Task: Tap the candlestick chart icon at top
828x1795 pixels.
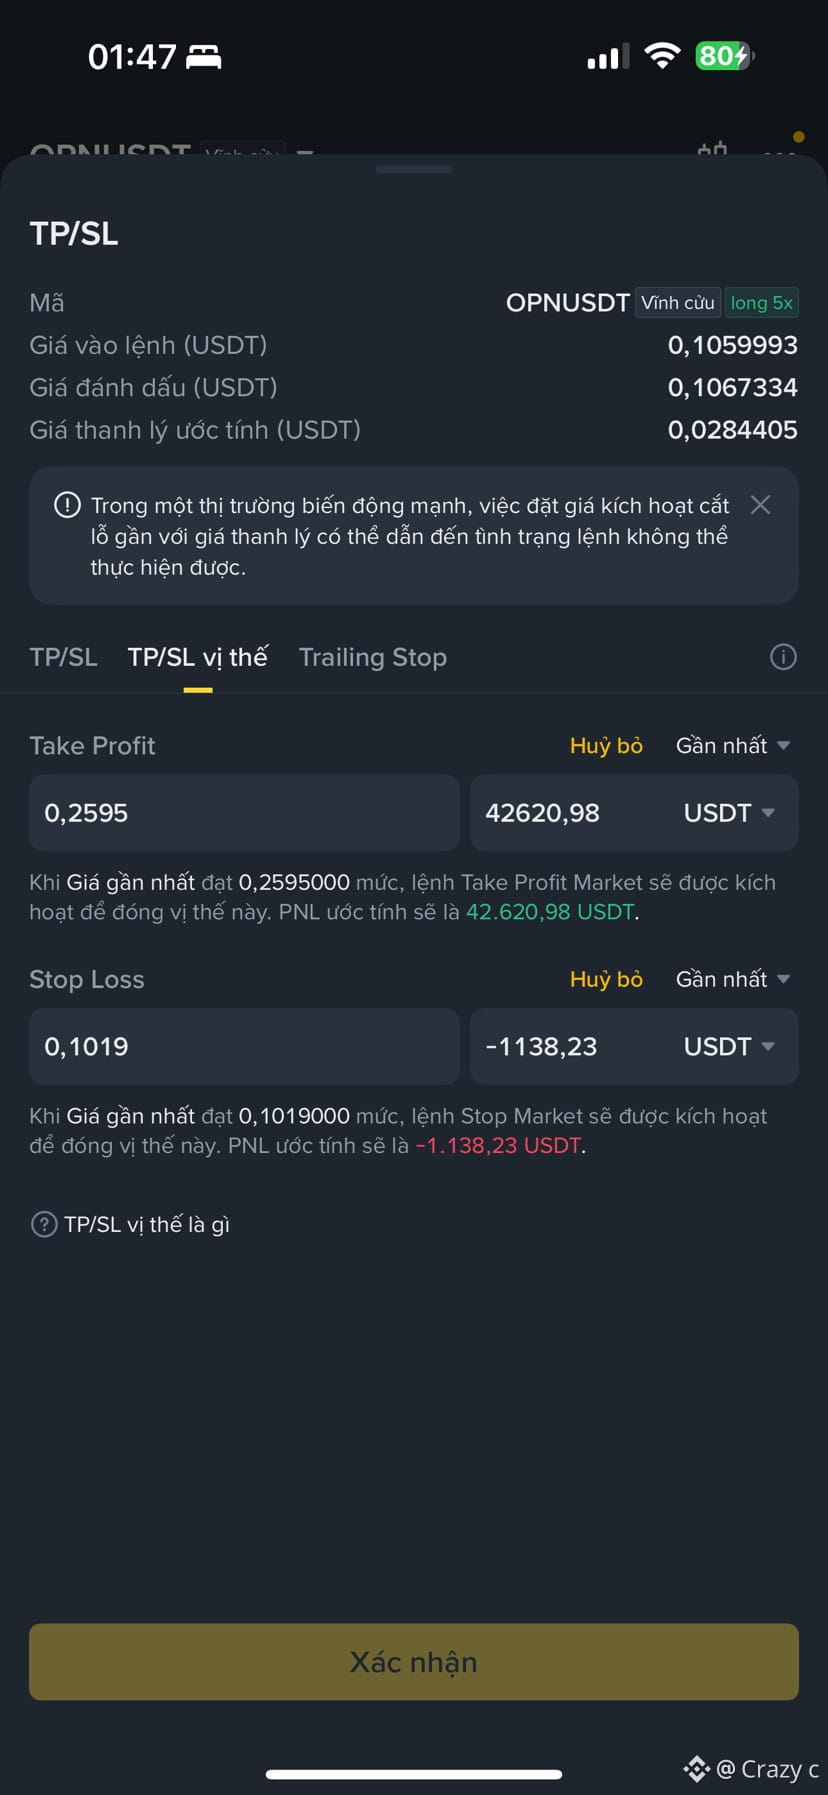Action: [712, 149]
